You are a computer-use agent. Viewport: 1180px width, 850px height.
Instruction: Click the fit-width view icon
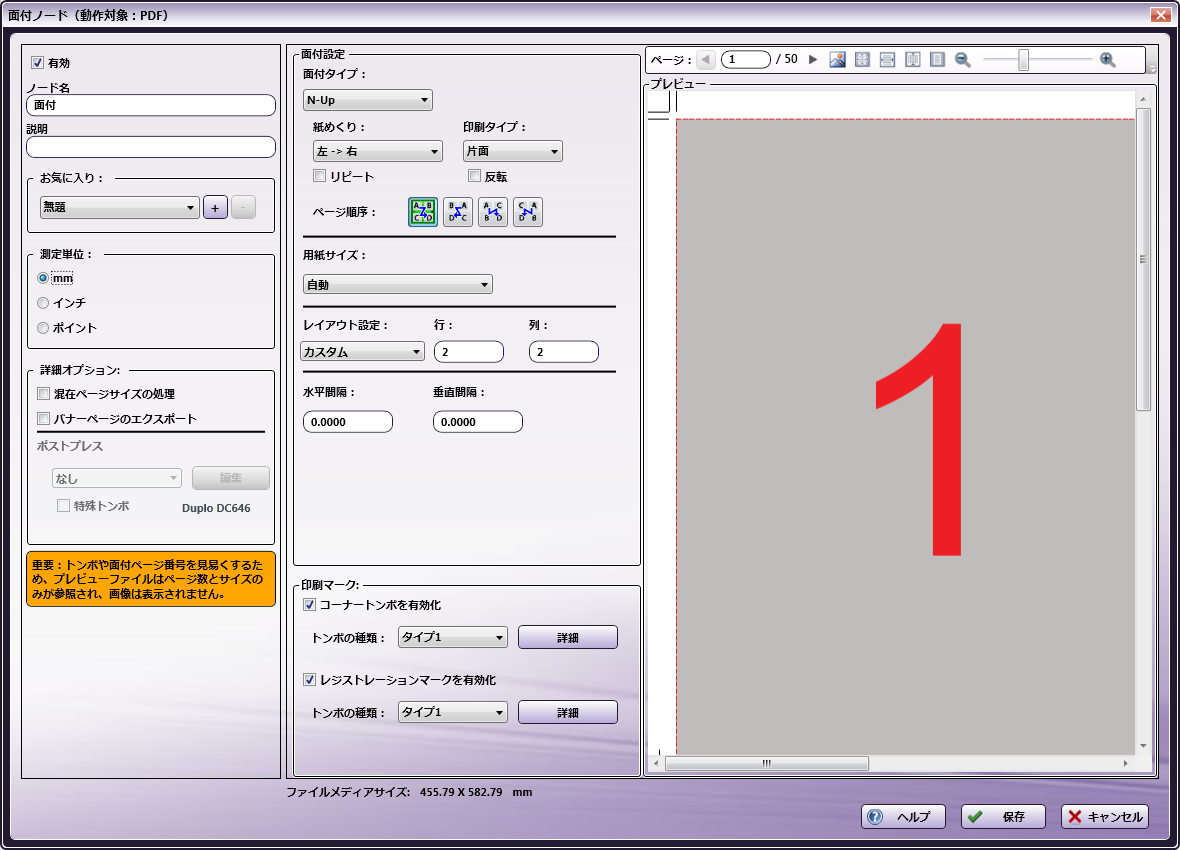click(887, 59)
